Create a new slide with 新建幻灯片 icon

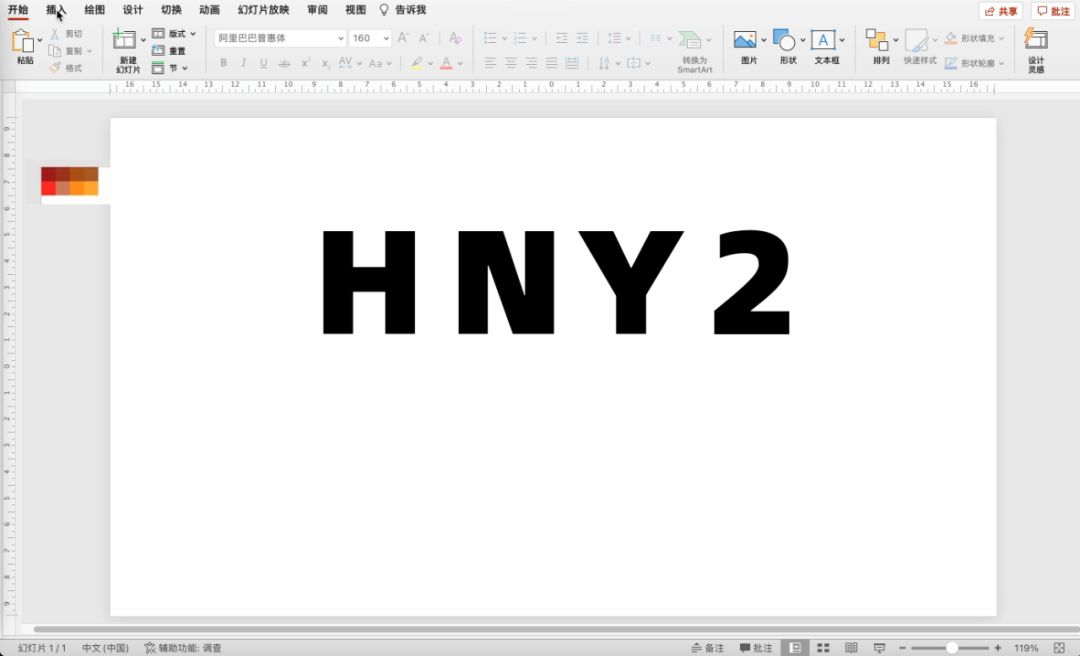(125, 40)
